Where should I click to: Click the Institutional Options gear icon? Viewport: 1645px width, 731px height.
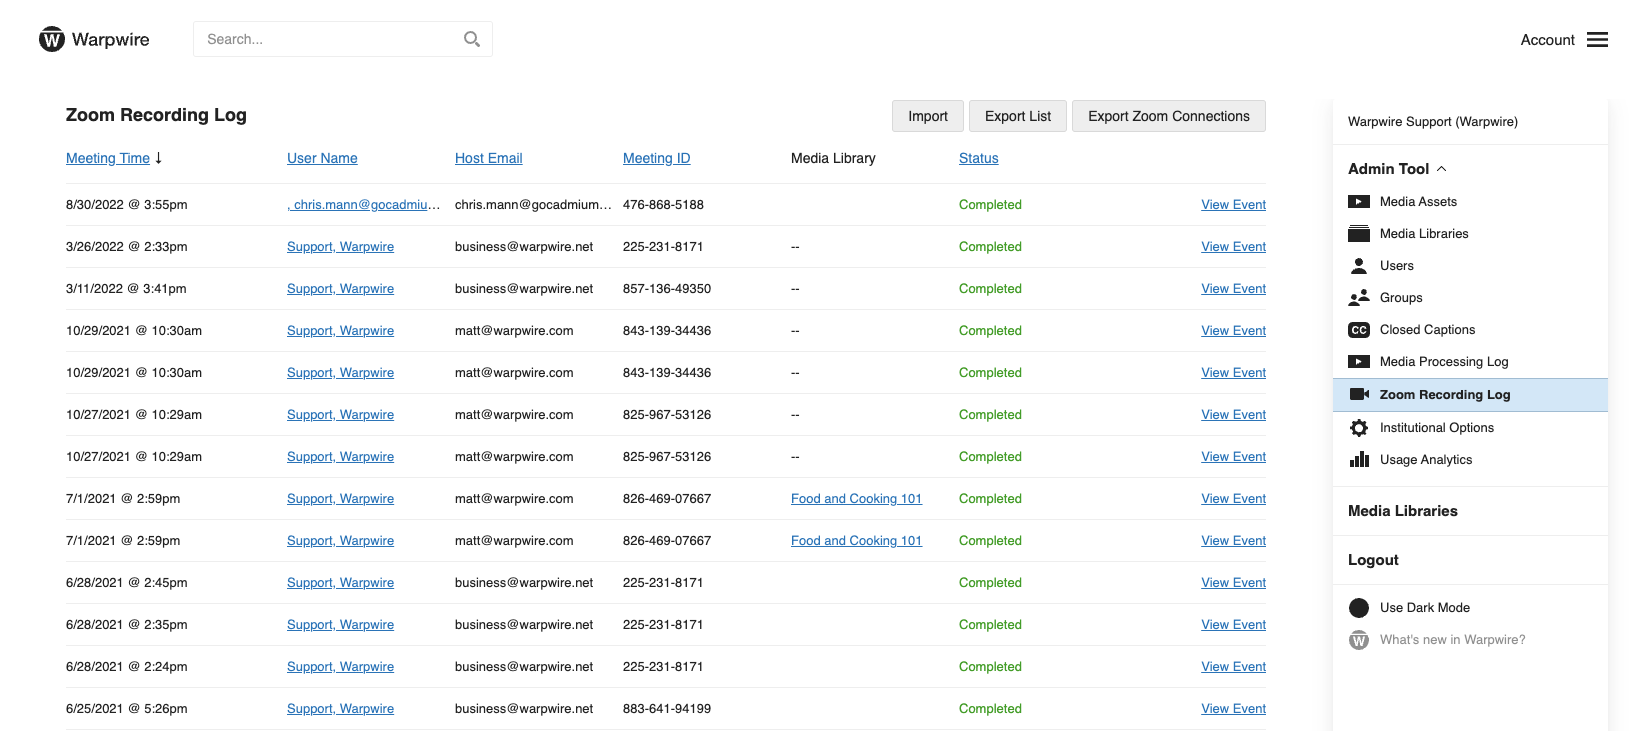[x=1359, y=428]
